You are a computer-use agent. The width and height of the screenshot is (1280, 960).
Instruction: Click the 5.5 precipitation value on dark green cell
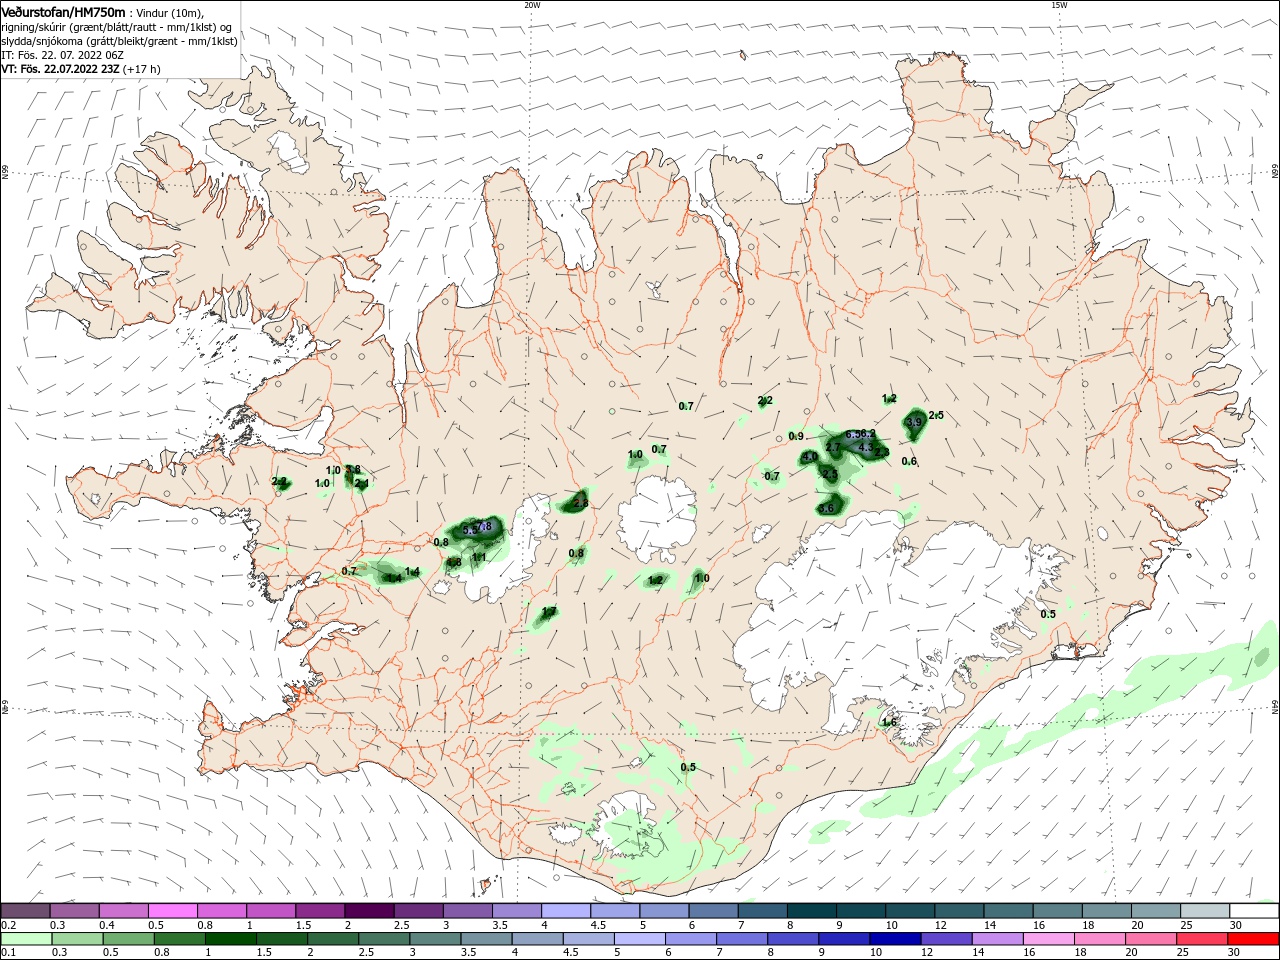pos(470,530)
